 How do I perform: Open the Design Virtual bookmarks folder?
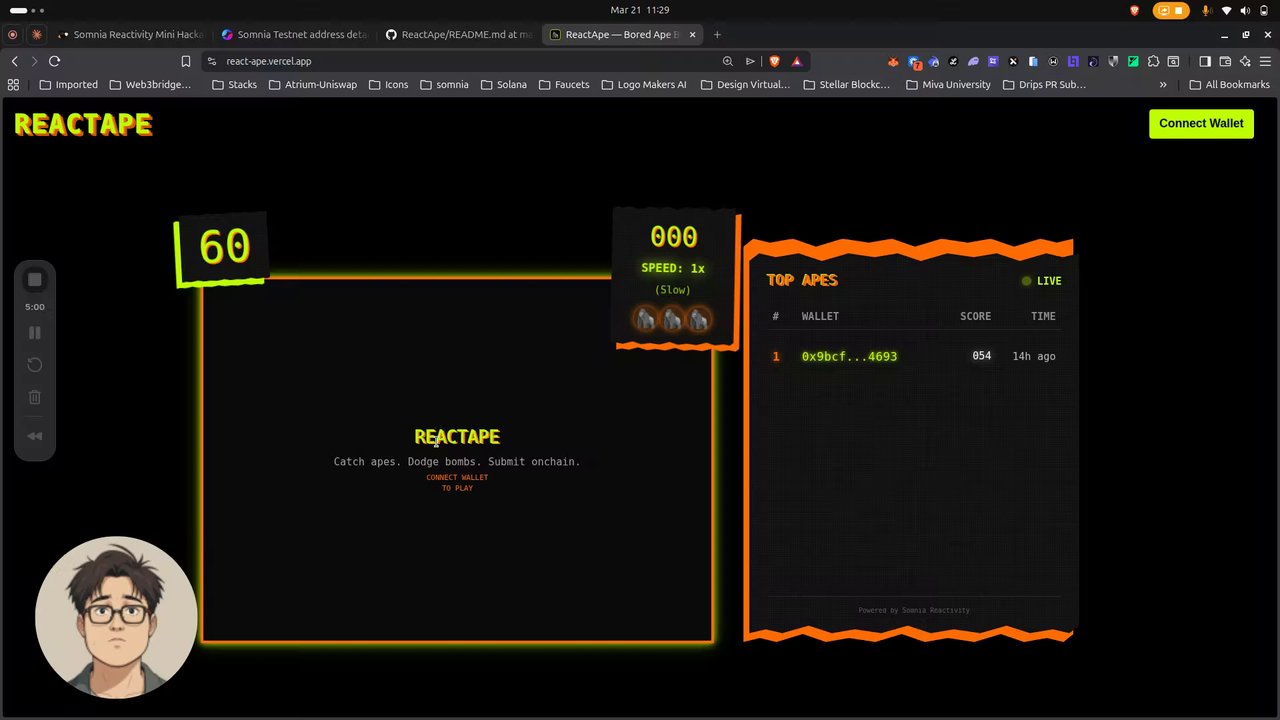coord(745,85)
